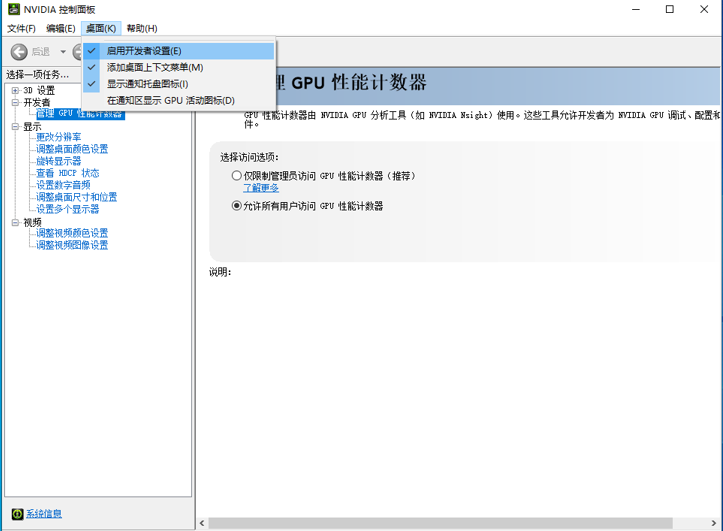Select 管理 GPU 性能计数器 tree item
This screenshot has width=723, height=531.
pyautogui.click(x=80, y=114)
